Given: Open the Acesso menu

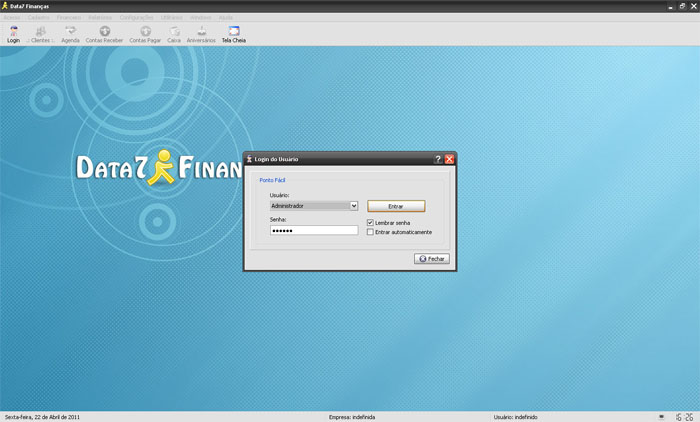Looking at the screenshot, I should [x=12, y=17].
